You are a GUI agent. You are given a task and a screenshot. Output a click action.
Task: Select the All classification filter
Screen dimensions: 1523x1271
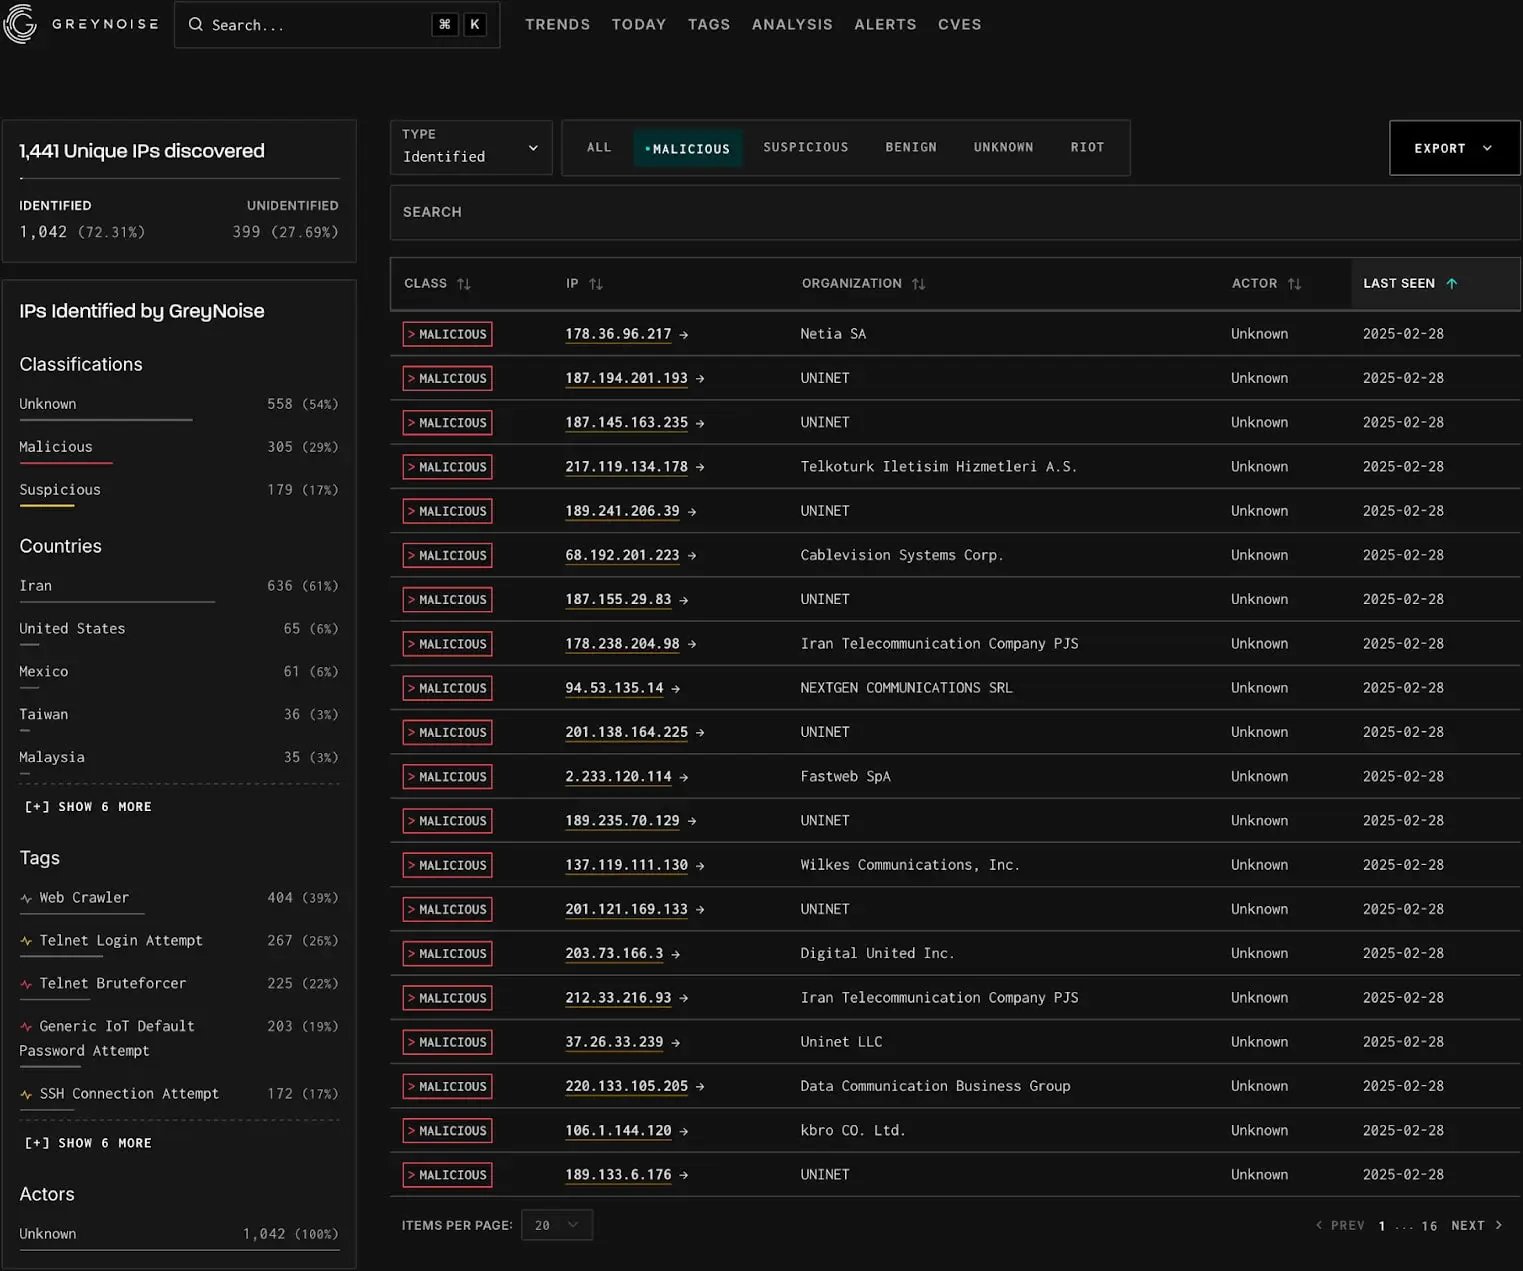599,147
